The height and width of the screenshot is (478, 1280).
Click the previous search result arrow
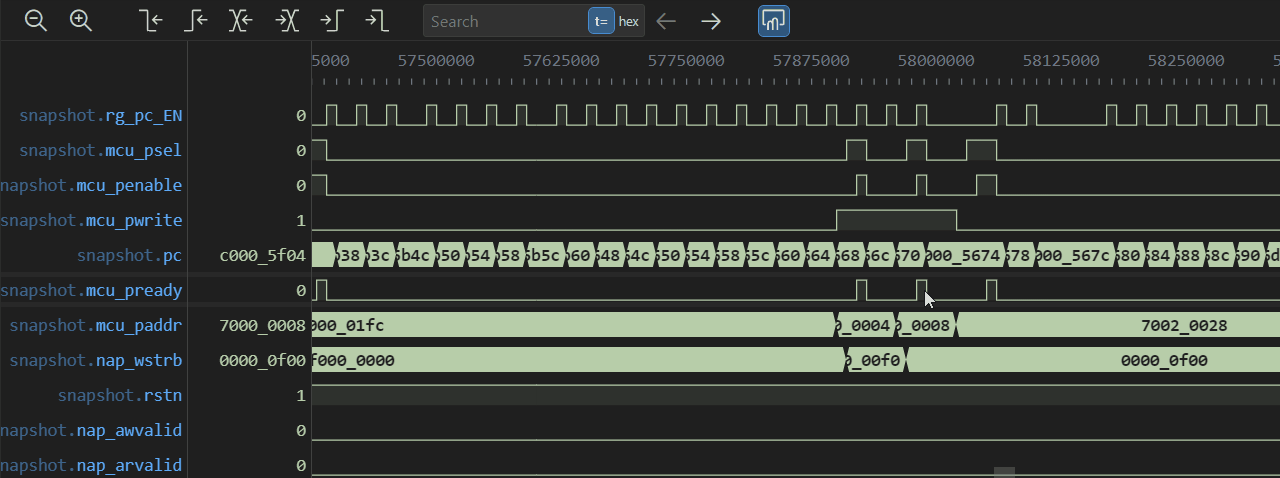pos(666,21)
